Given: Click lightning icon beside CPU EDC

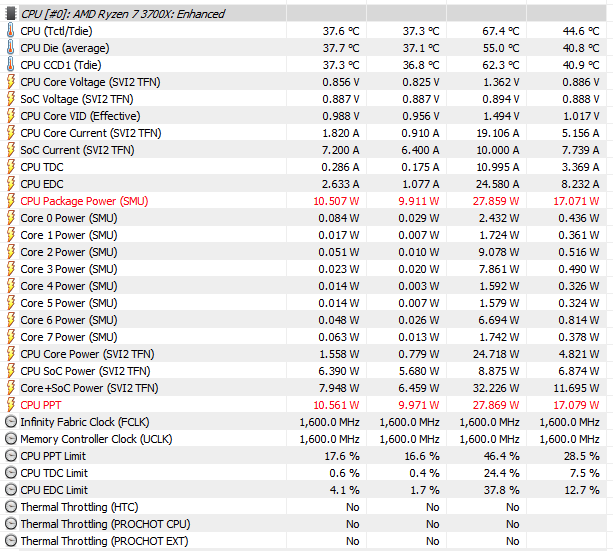Looking at the screenshot, I should click(x=11, y=184).
